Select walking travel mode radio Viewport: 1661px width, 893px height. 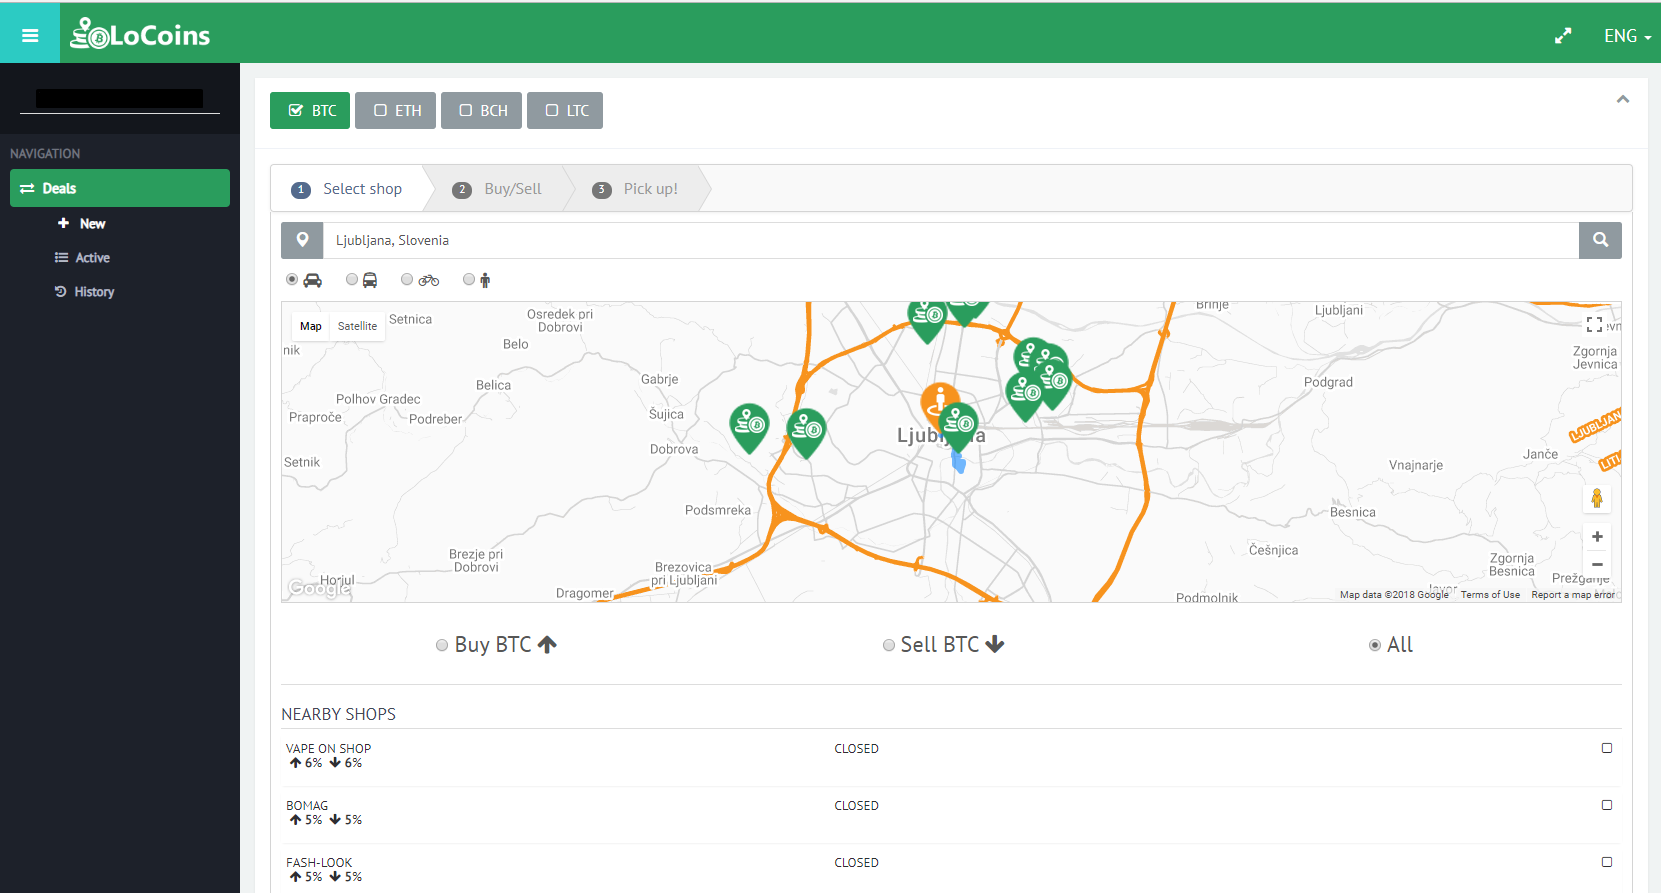pos(469,280)
